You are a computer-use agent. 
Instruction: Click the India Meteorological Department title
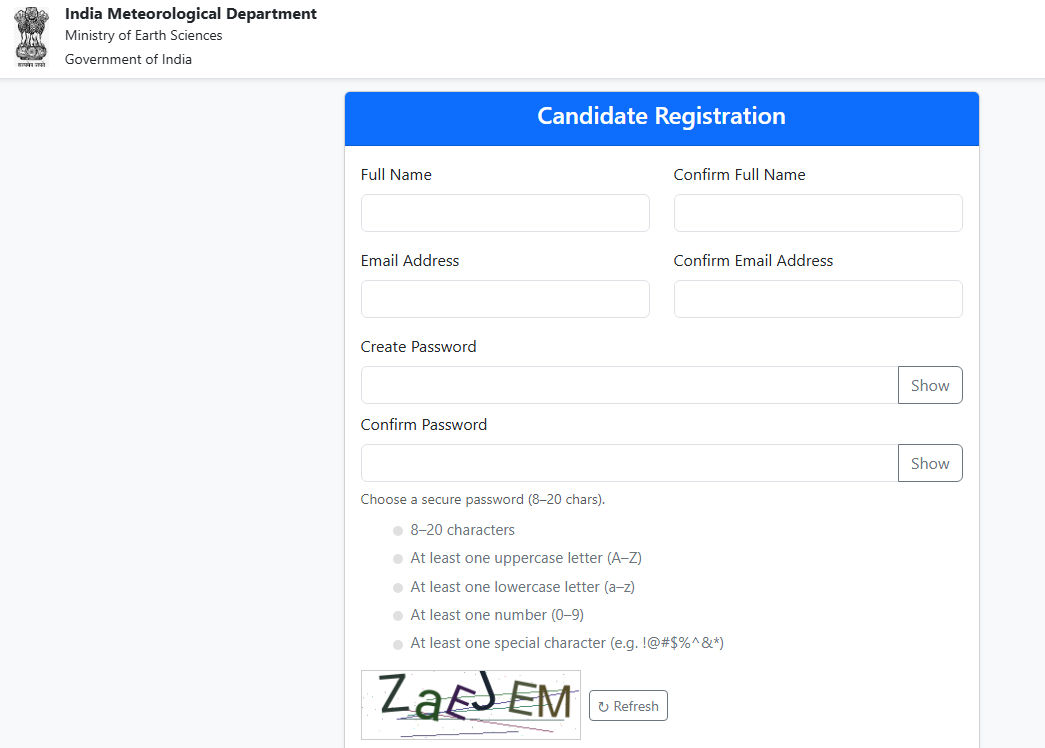(x=191, y=14)
